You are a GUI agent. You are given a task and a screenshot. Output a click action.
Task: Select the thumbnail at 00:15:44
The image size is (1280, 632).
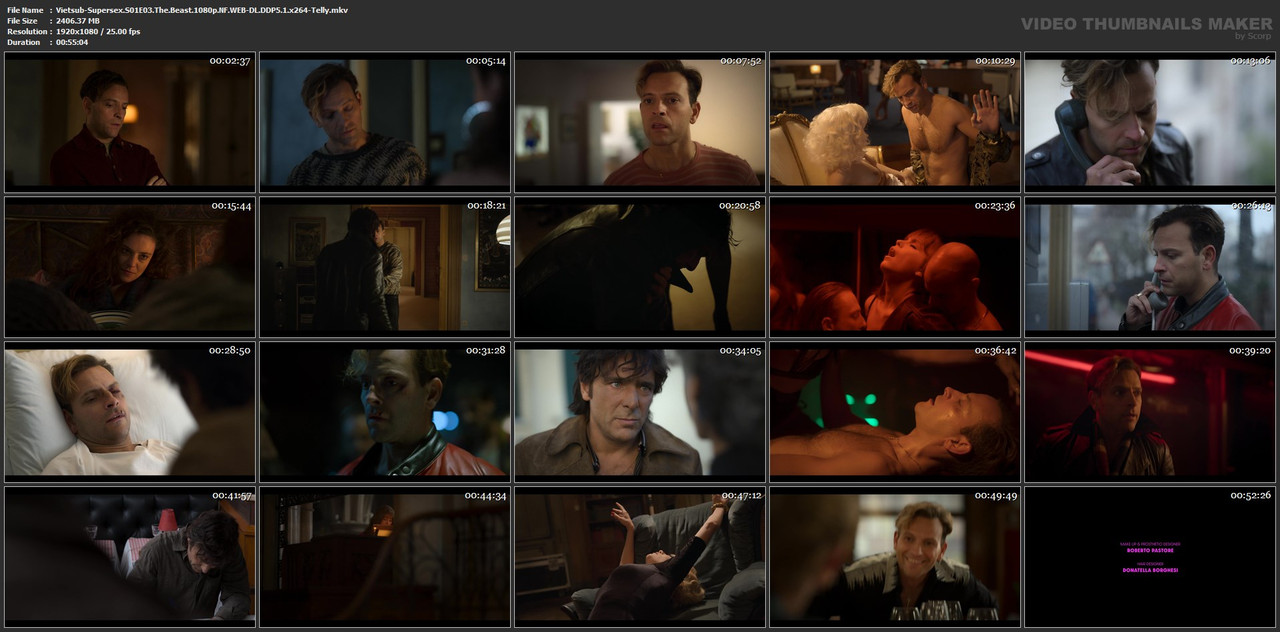point(130,266)
